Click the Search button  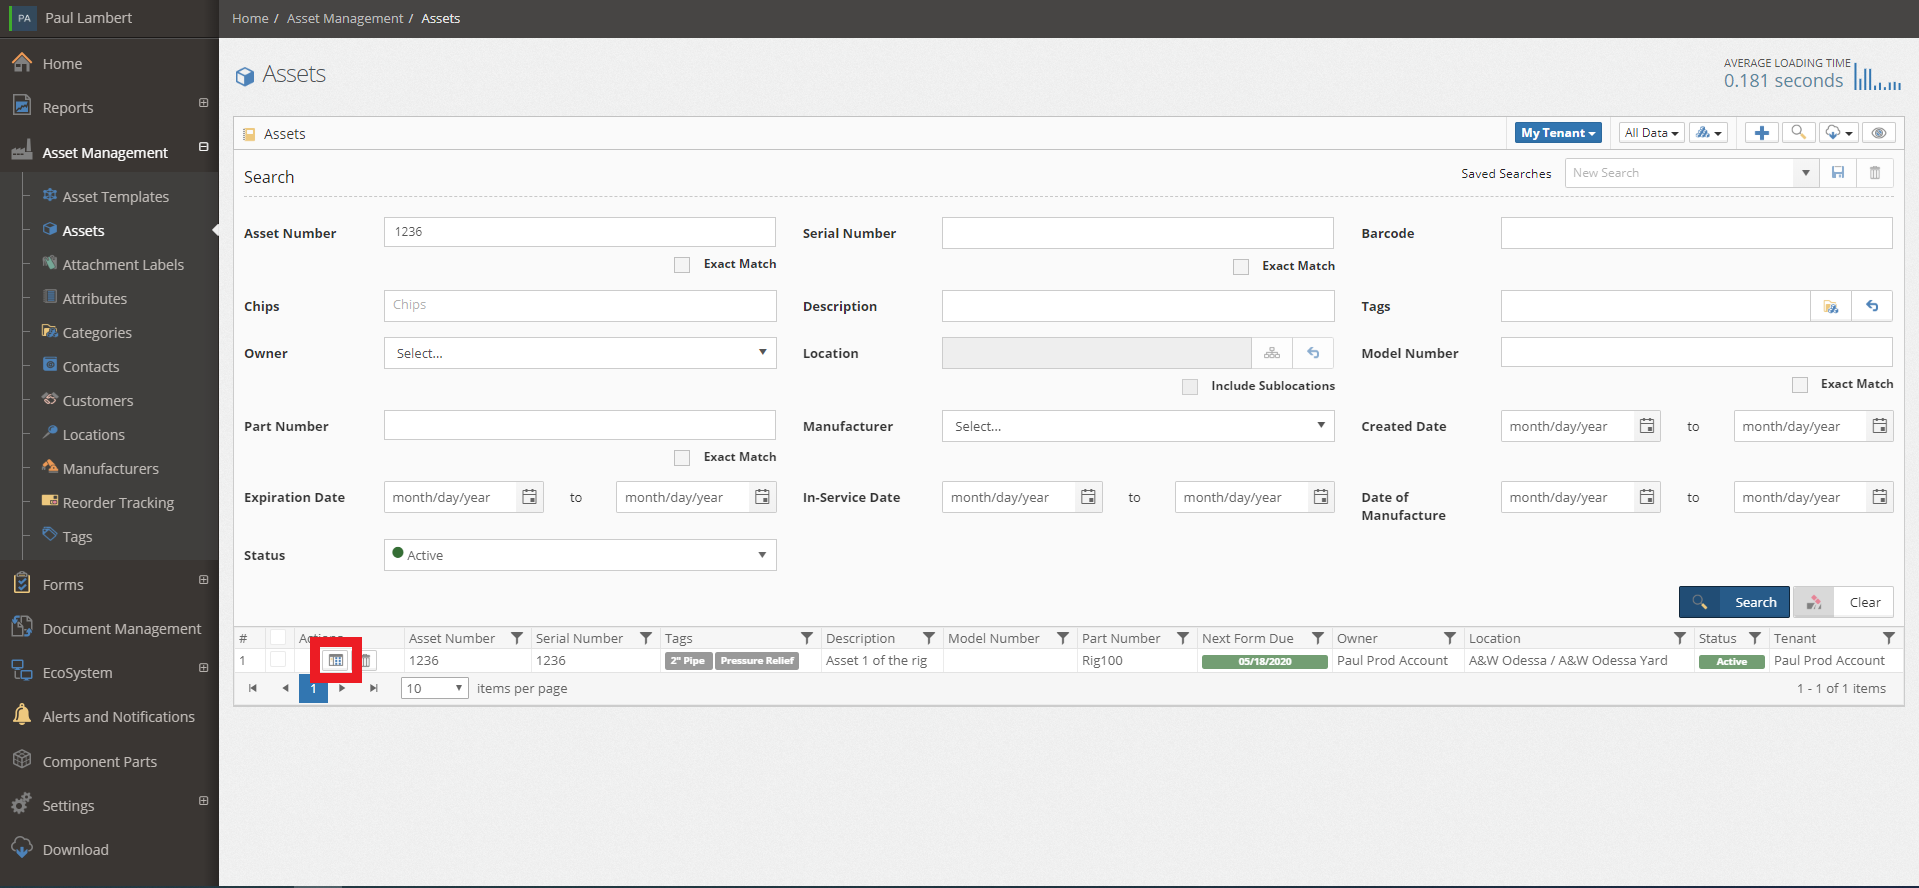coord(1734,602)
